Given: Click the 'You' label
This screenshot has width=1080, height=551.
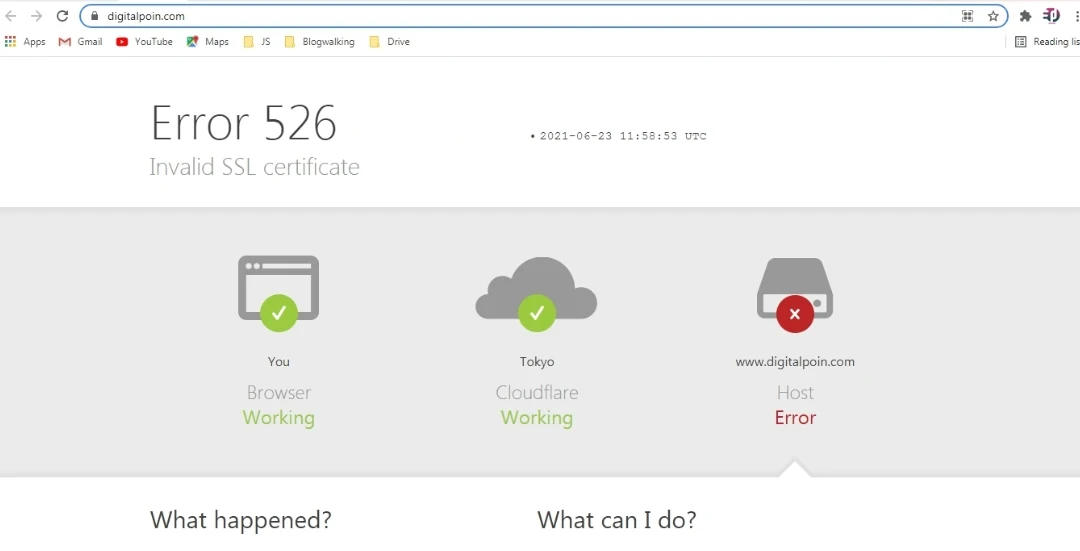Looking at the screenshot, I should (278, 362).
